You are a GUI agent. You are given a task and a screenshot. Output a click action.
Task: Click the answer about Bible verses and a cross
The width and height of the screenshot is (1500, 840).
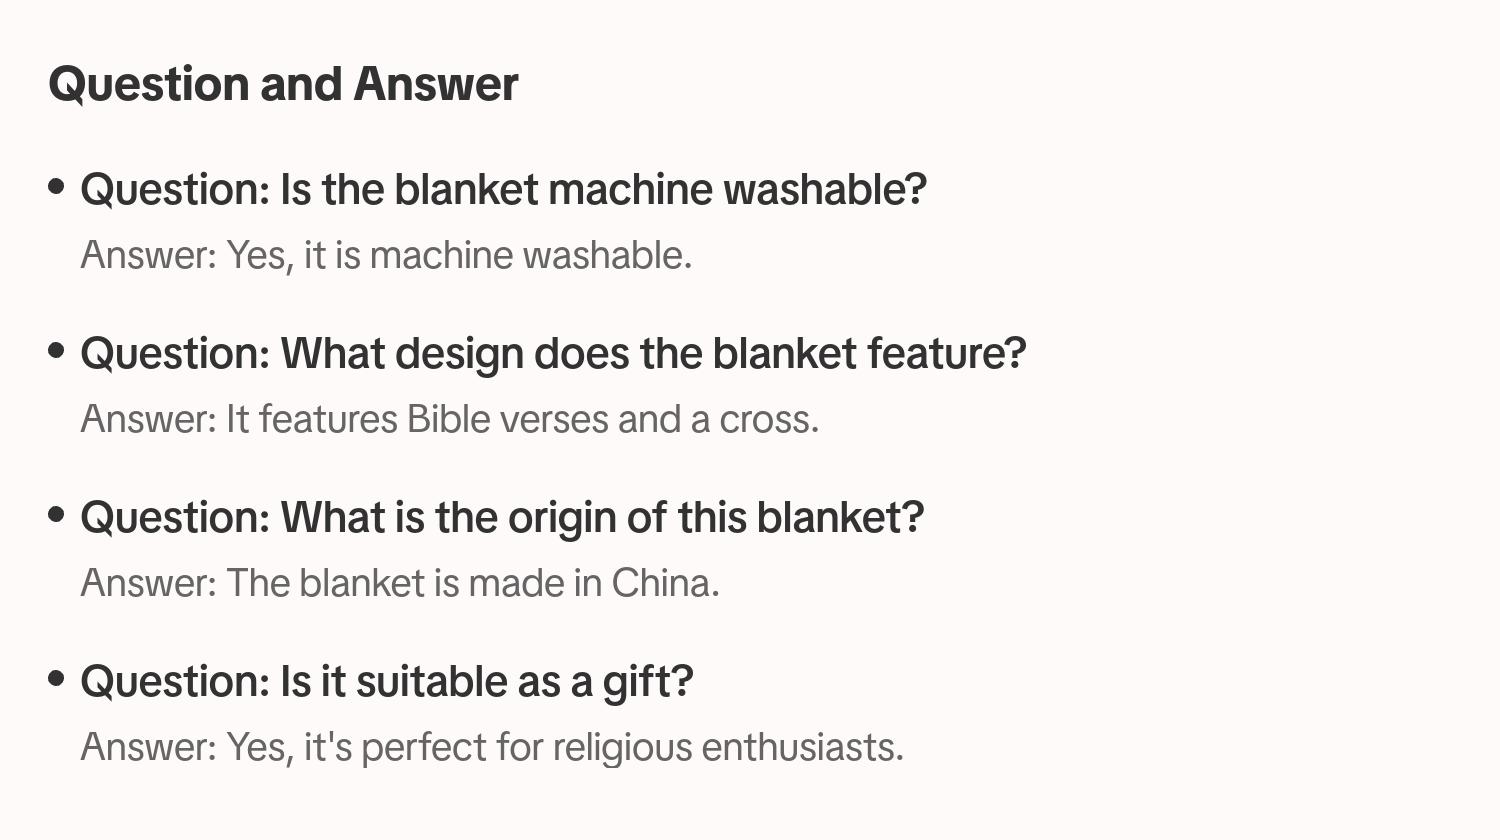pyautogui.click(x=450, y=420)
